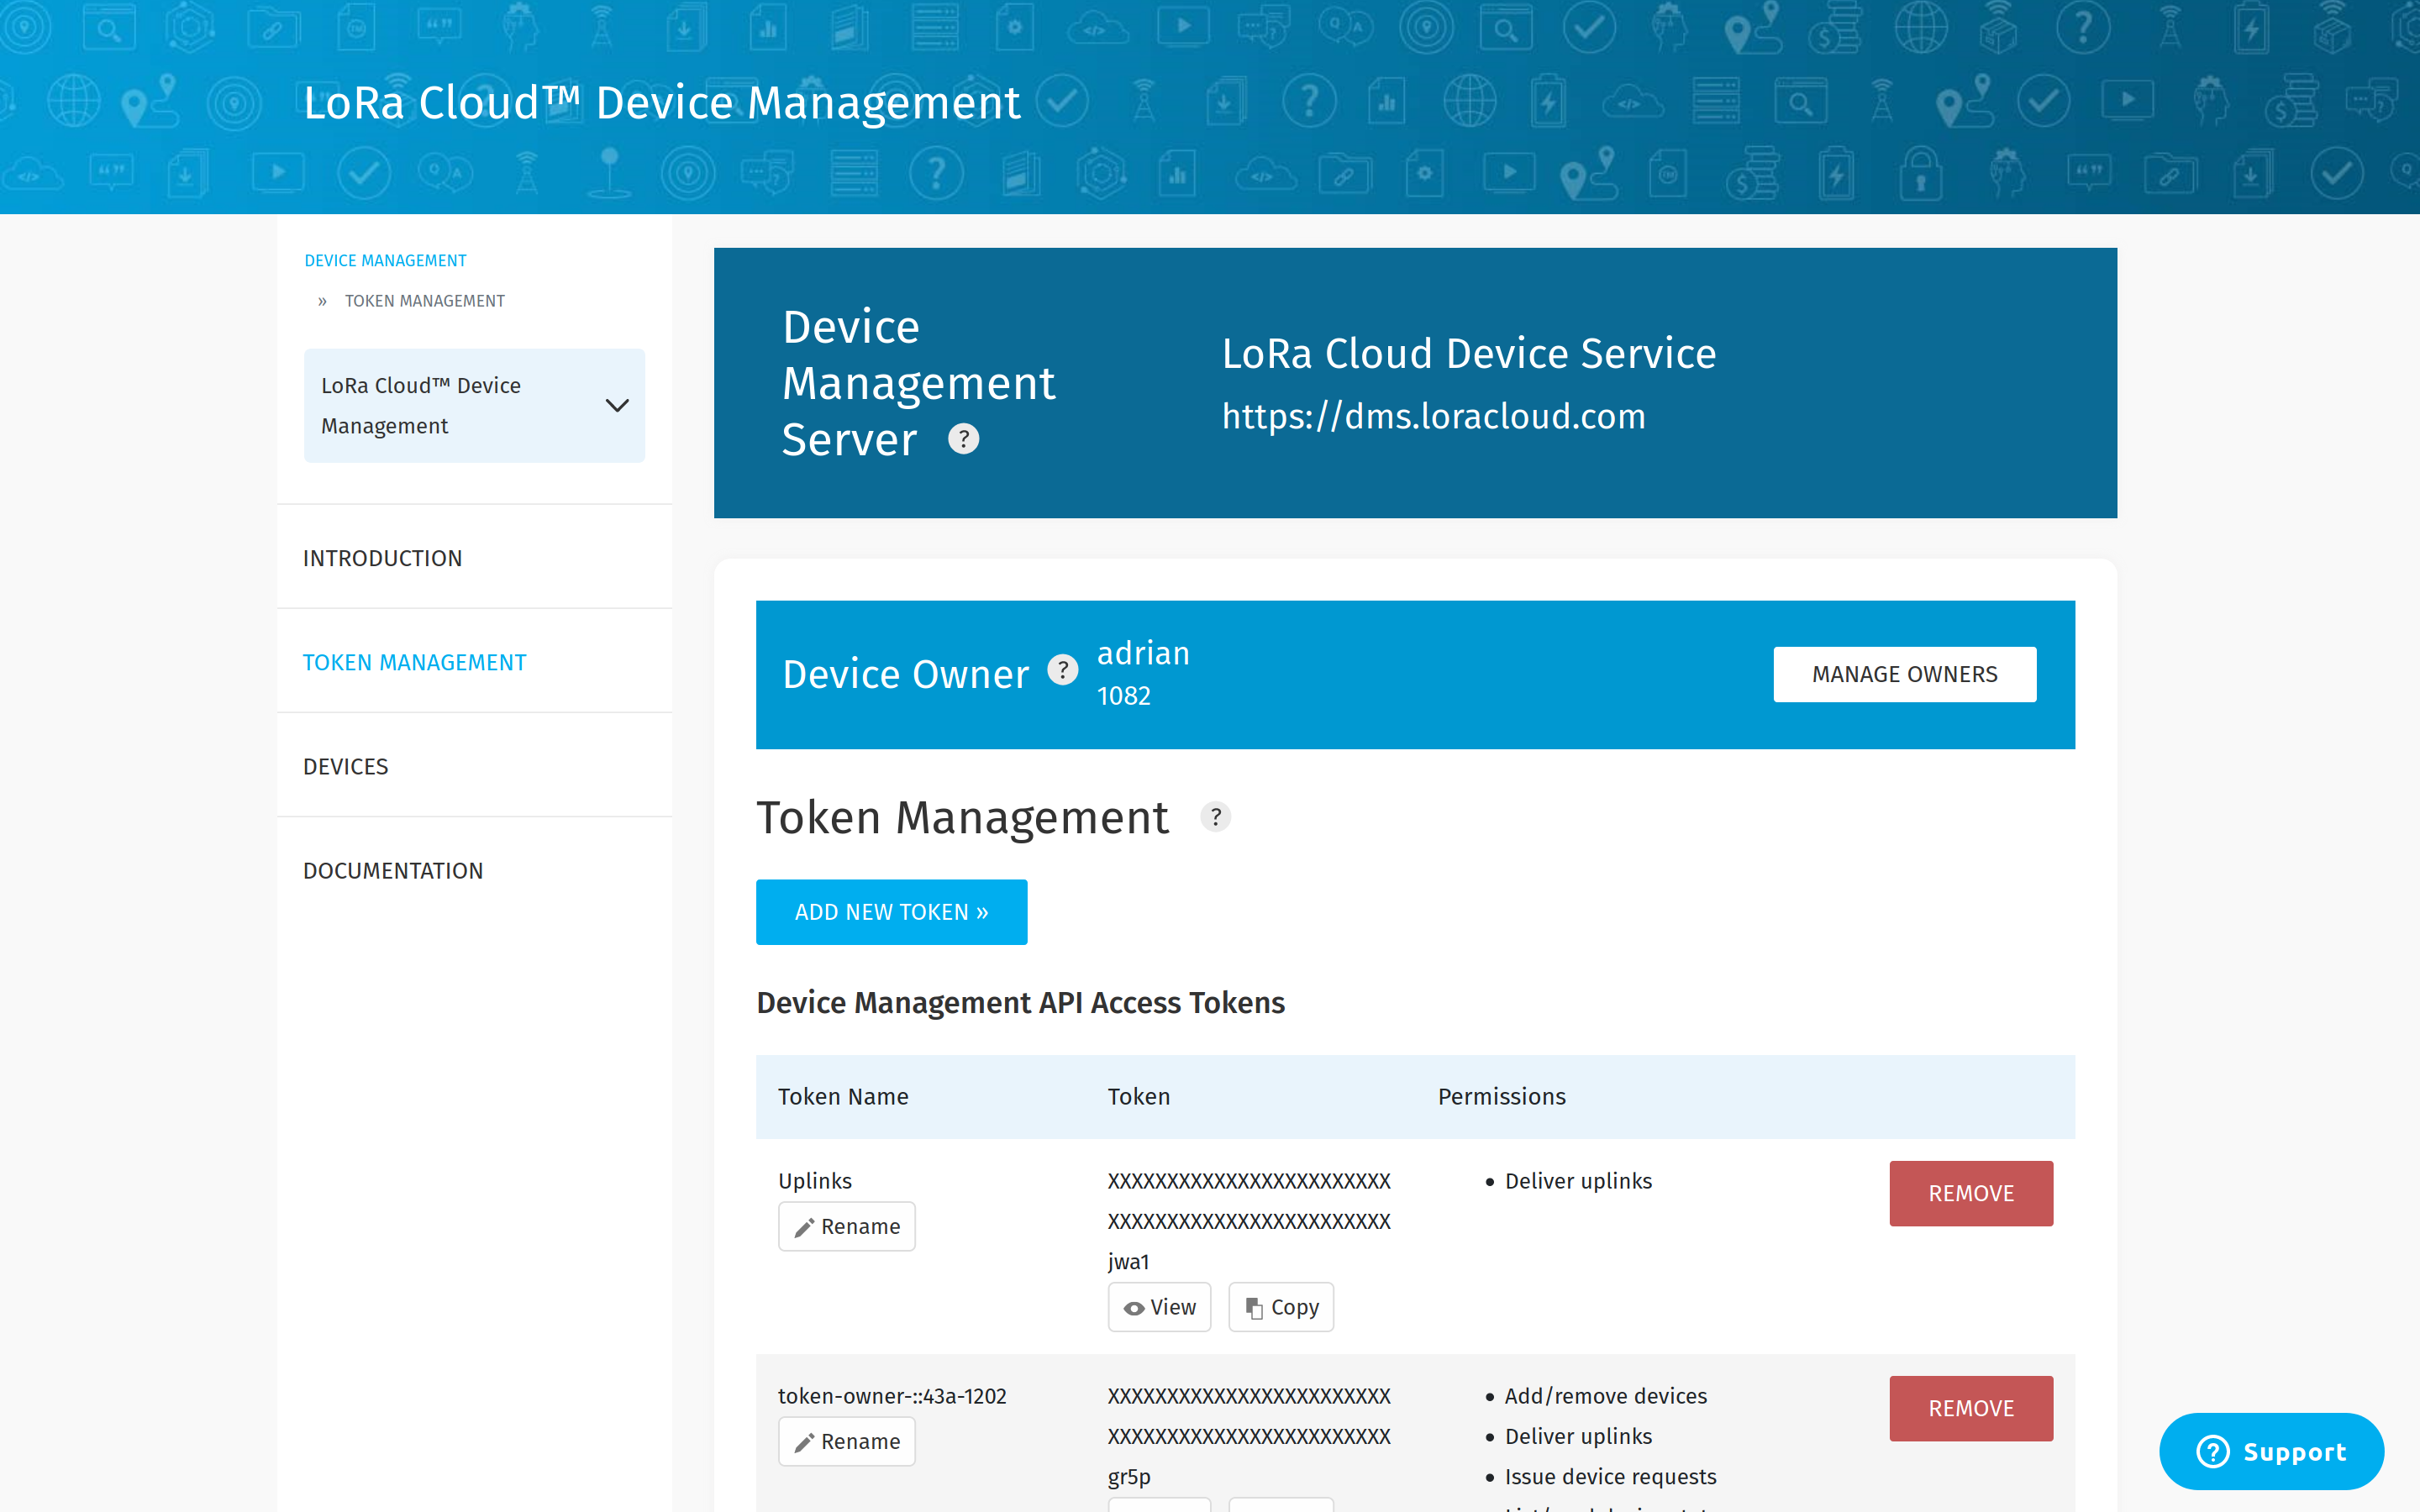Viewport: 2420px width, 1512px height.
Task: Click the dropdown chevron arrow in sidebar
Action: (617, 405)
